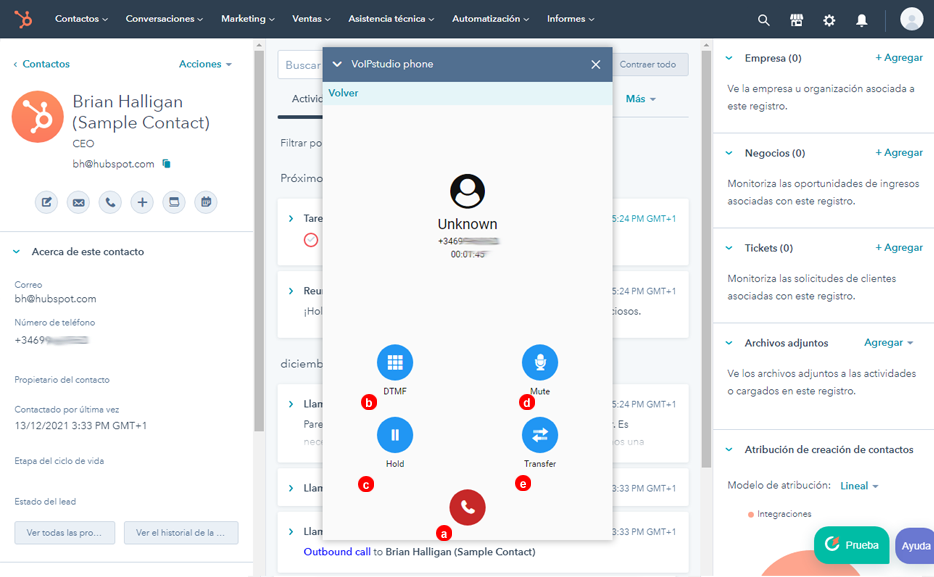Click the send email icon under contact

tap(78, 202)
